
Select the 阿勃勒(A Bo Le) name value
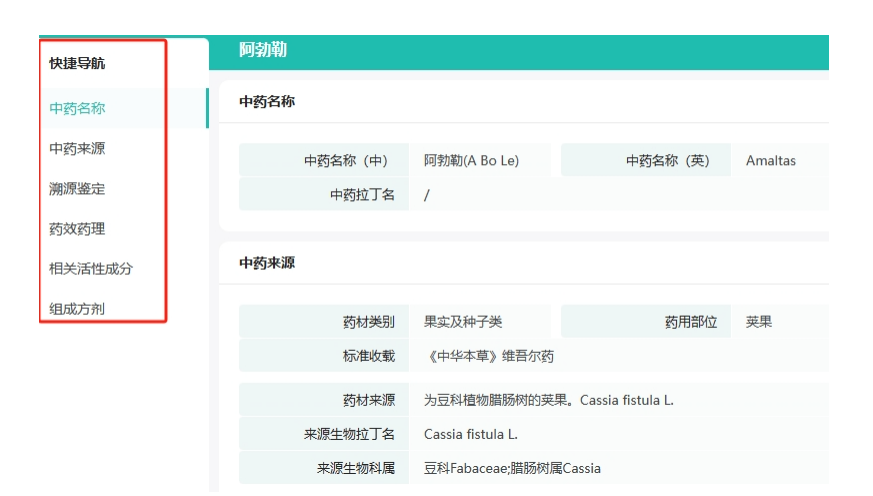tap(471, 160)
